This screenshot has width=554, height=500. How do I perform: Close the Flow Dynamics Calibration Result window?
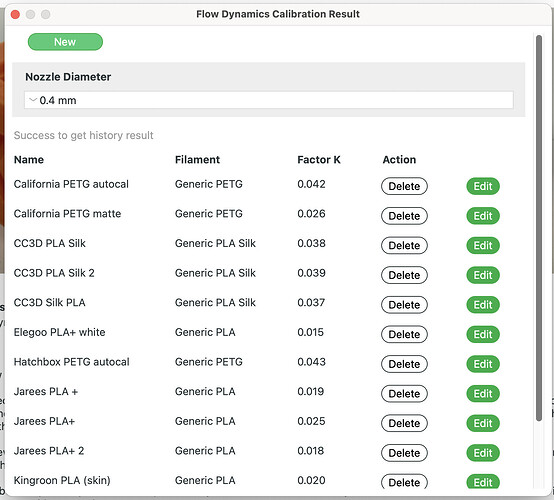(15, 14)
